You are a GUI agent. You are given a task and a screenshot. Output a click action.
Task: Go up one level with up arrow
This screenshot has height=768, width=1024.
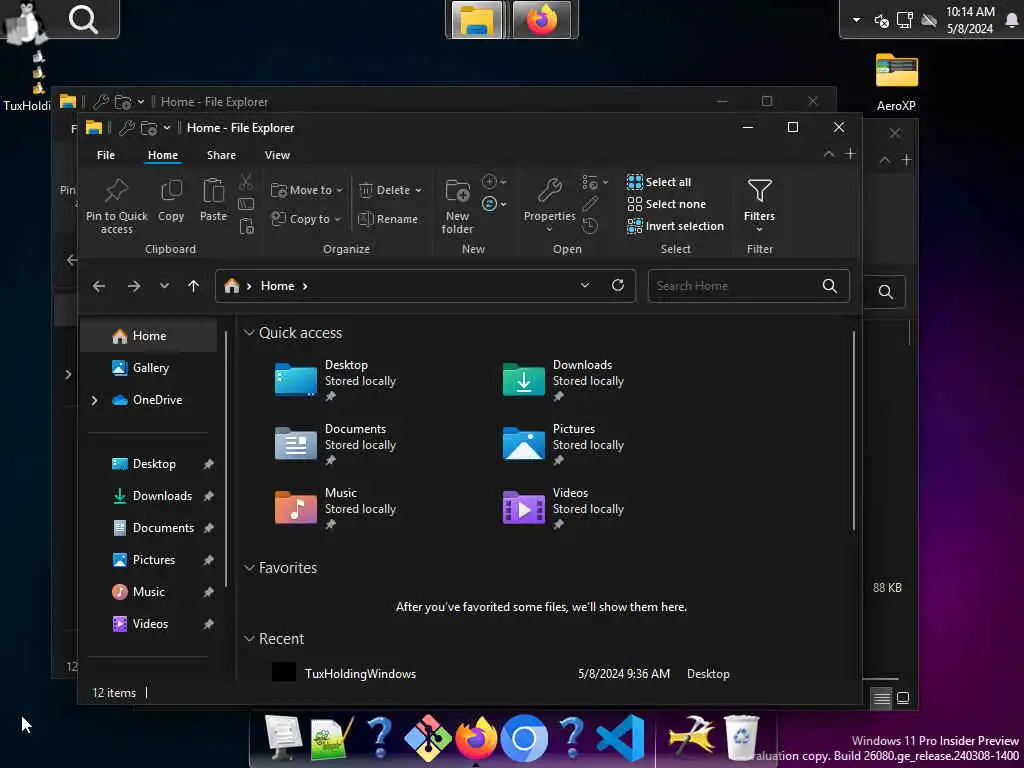click(193, 286)
